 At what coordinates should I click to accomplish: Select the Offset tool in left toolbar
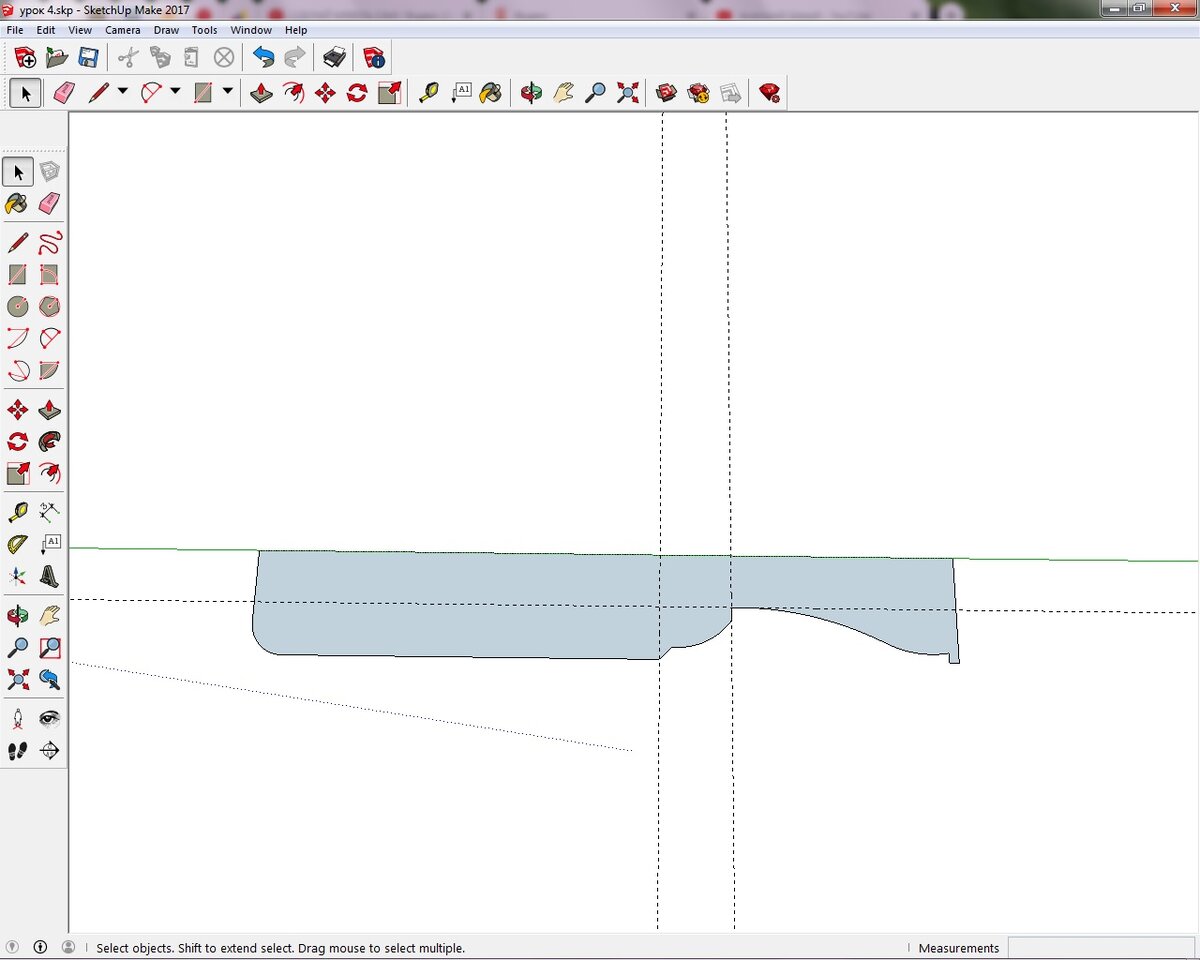pyautogui.click(x=49, y=473)
